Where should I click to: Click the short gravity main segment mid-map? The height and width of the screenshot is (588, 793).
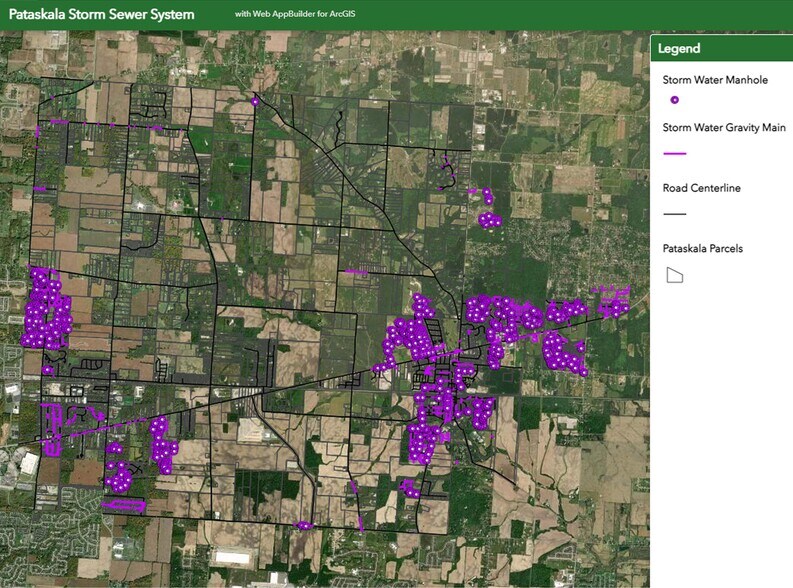(x=356, y=271)
